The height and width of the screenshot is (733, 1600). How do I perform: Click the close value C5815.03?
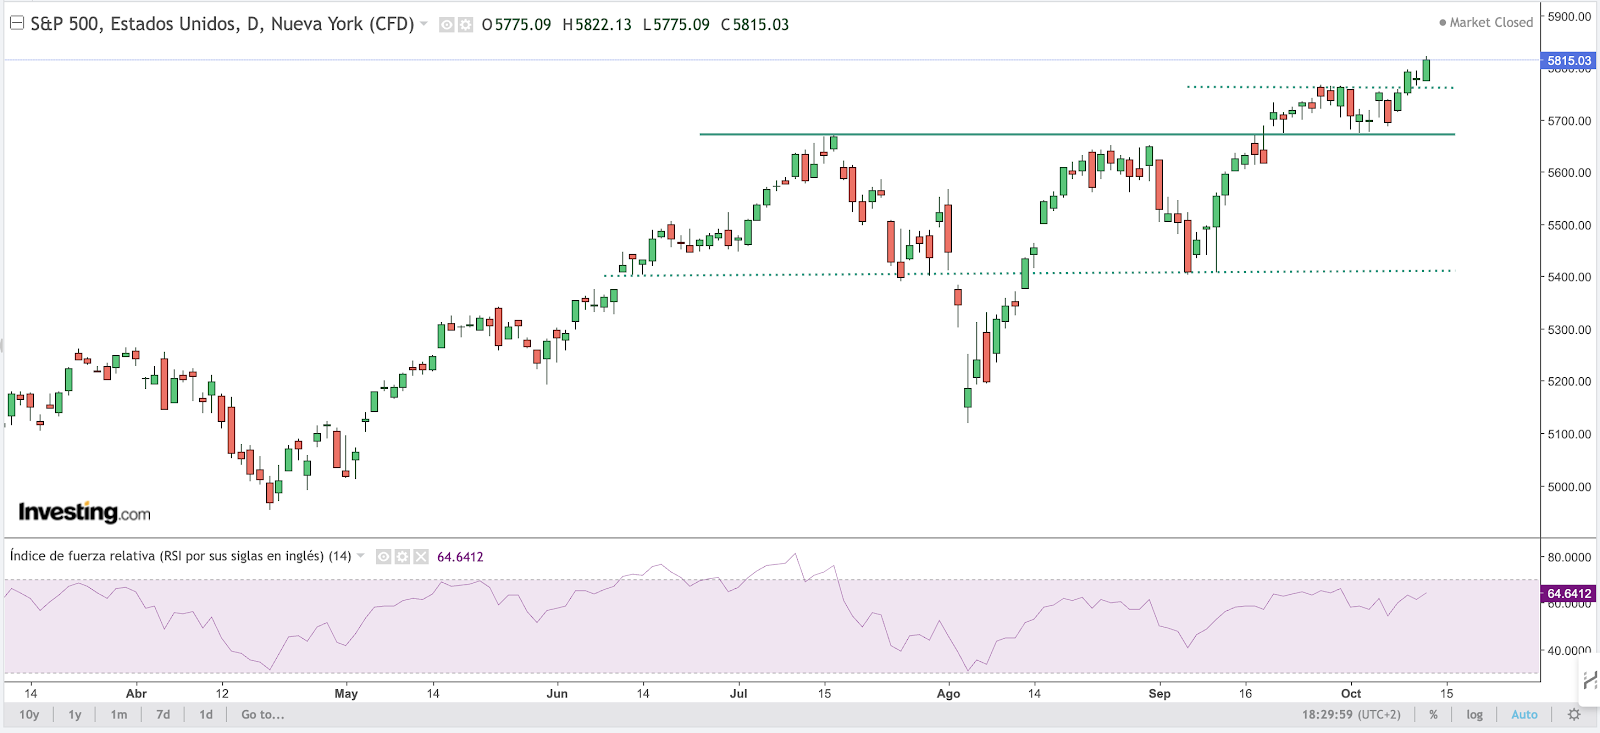point(755,25)
